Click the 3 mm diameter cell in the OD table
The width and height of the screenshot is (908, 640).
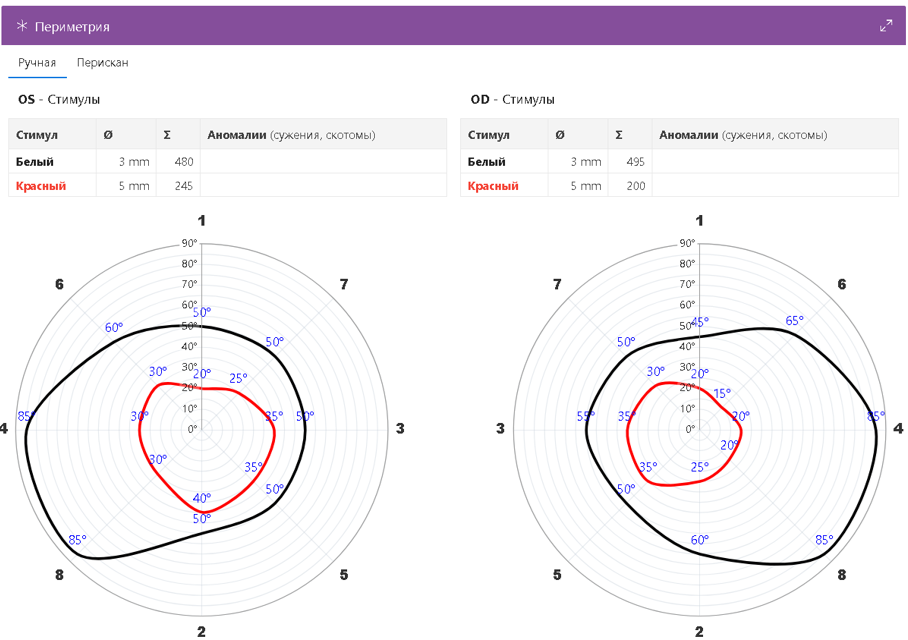[586, 161]
